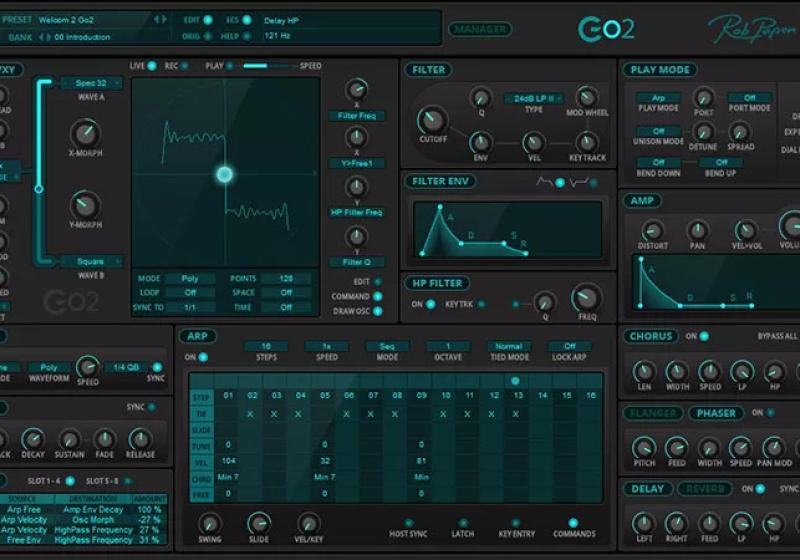This screenshot has height=560, width=800.
Task: Click the HP filter Q knob
Action: pyautogui.click(x=544, y=302)
